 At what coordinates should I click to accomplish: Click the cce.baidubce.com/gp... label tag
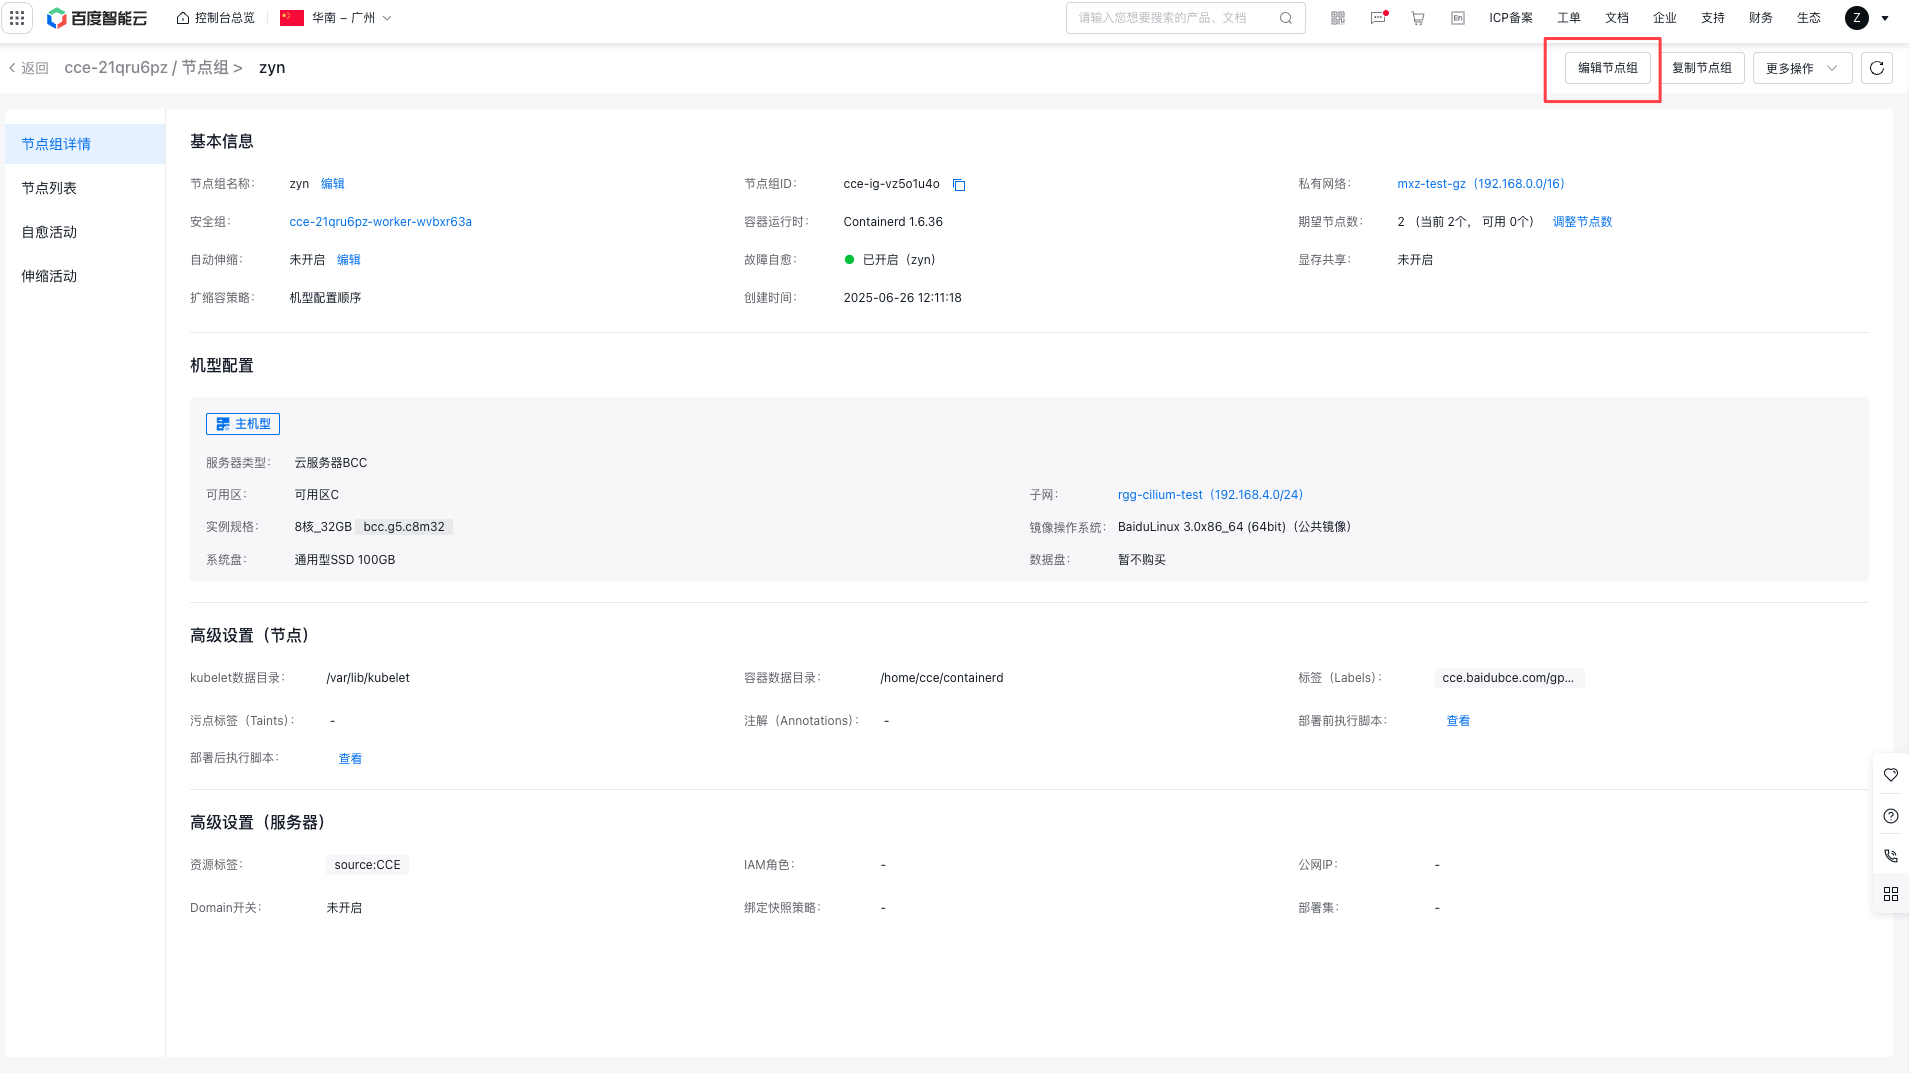(x=1508, y=678)
